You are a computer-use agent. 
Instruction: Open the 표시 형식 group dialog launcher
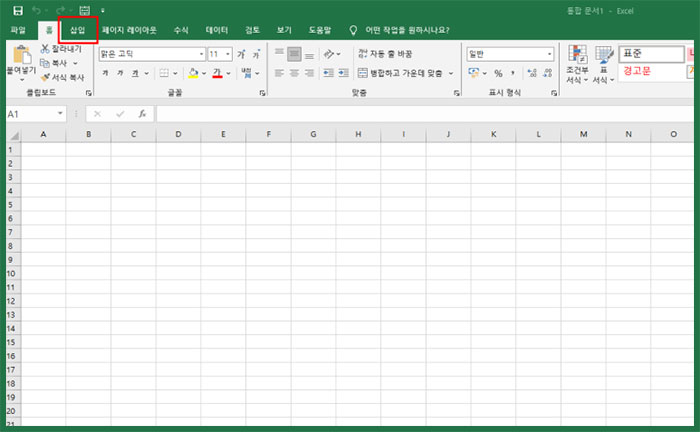tap(554, 93)
